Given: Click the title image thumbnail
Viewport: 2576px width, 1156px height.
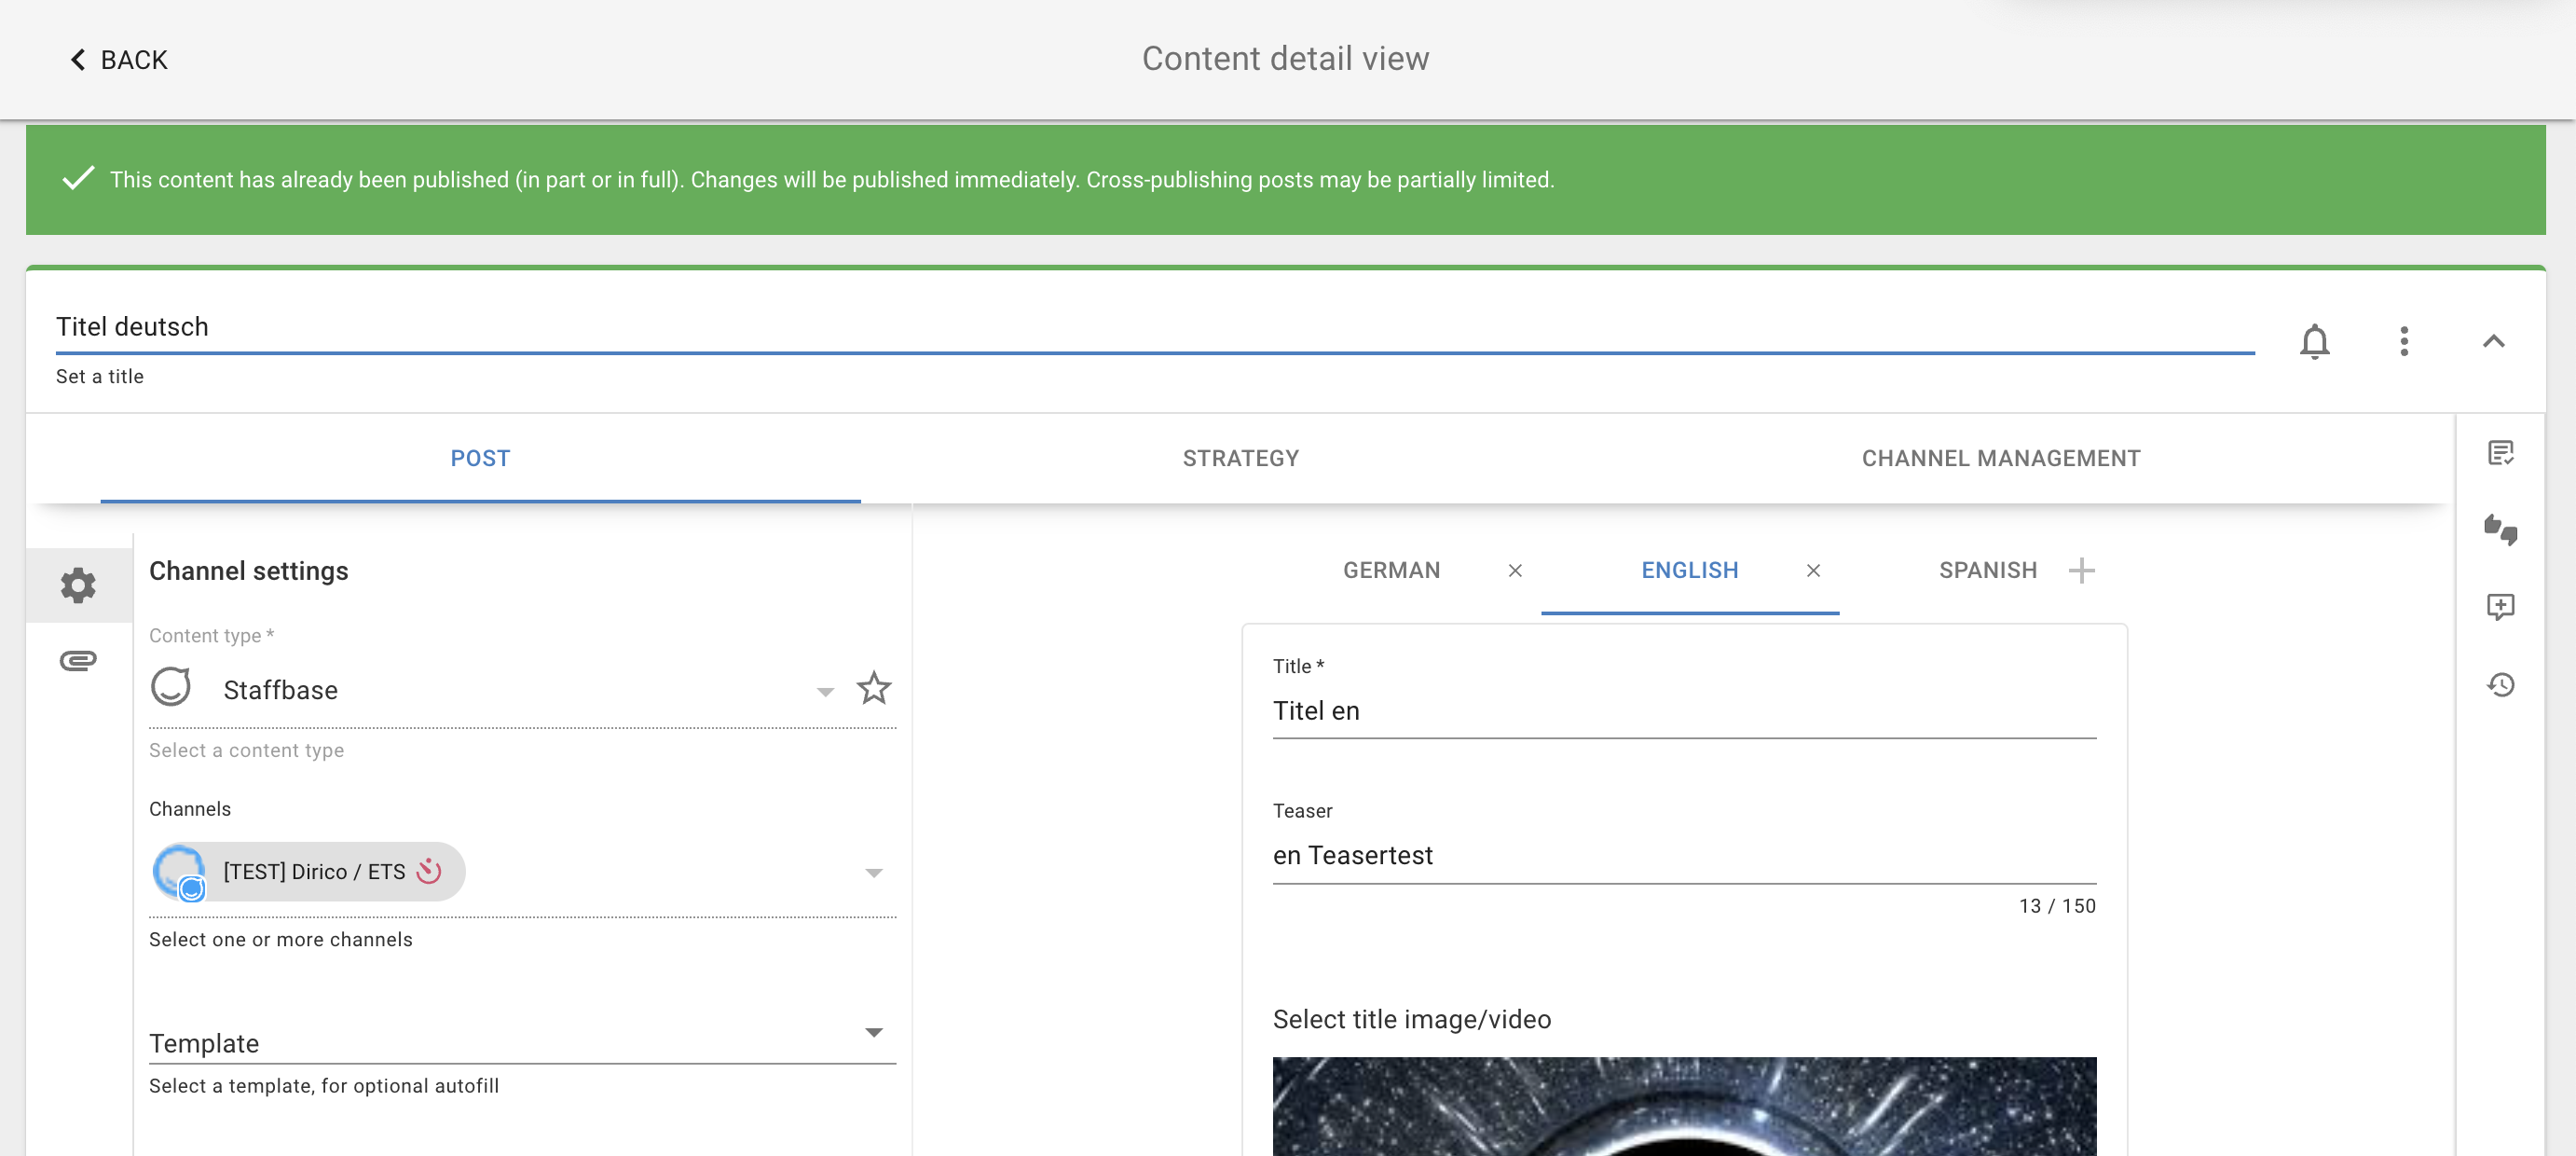Looking at the screenshot, I should click(x=1684, y=1106).
